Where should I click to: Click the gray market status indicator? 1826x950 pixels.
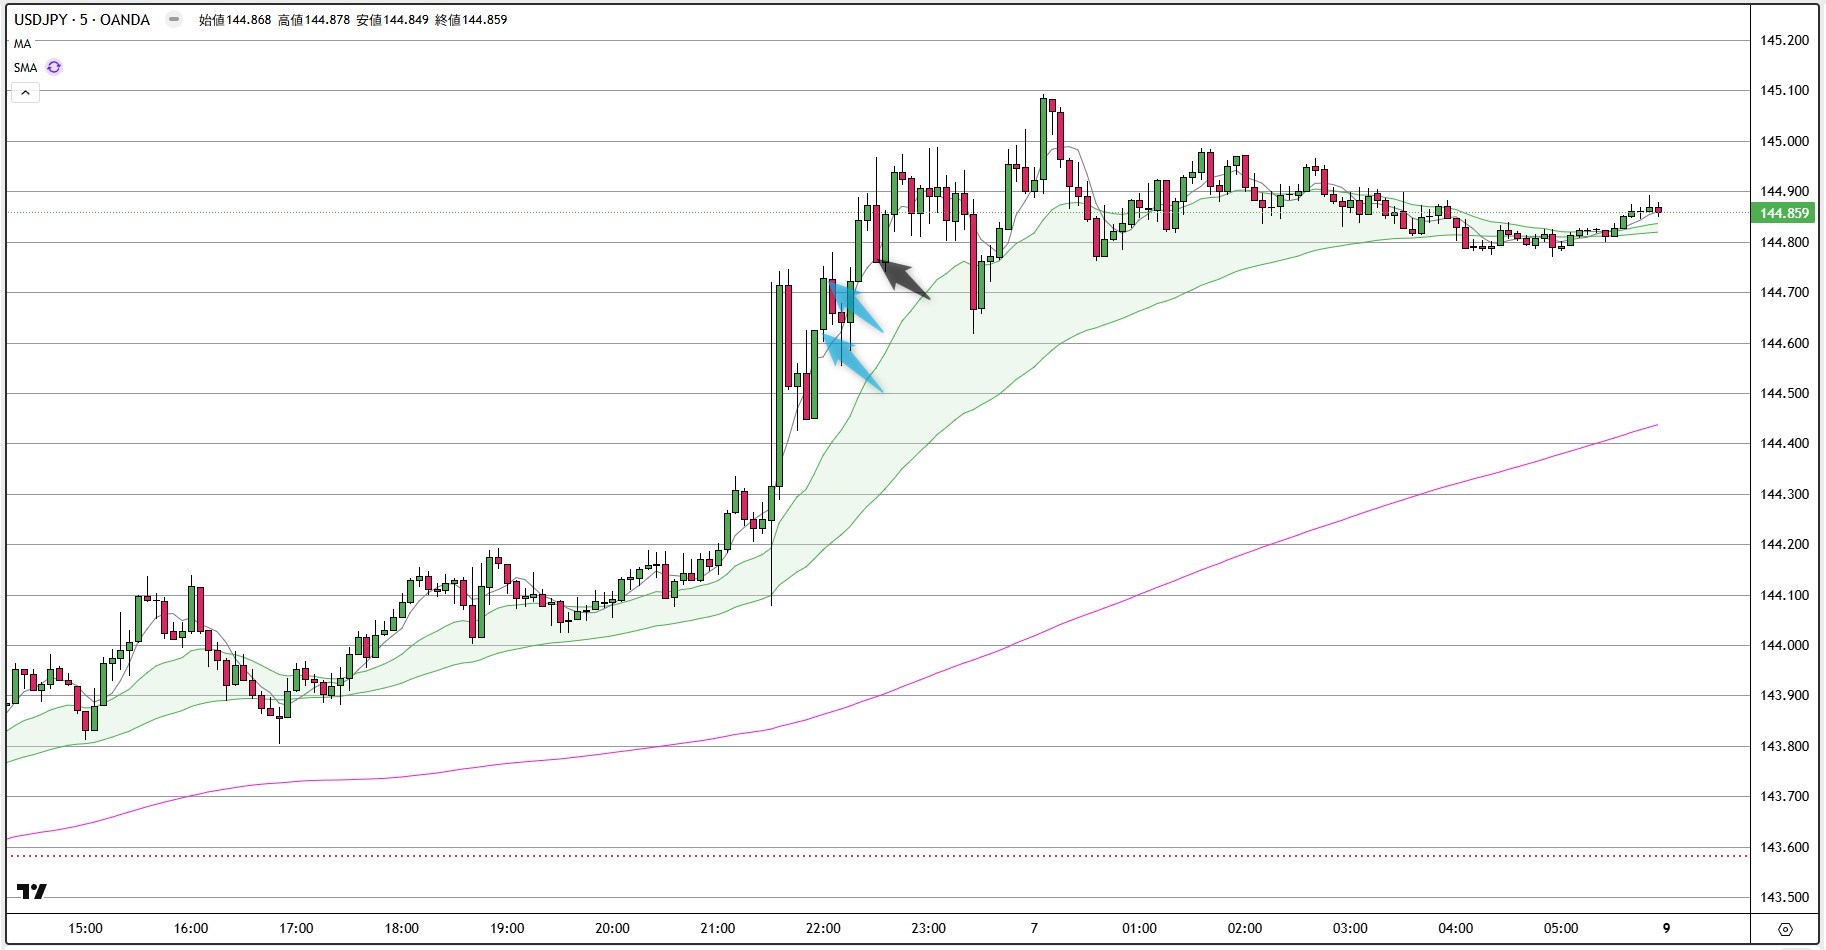click(174, 19)
